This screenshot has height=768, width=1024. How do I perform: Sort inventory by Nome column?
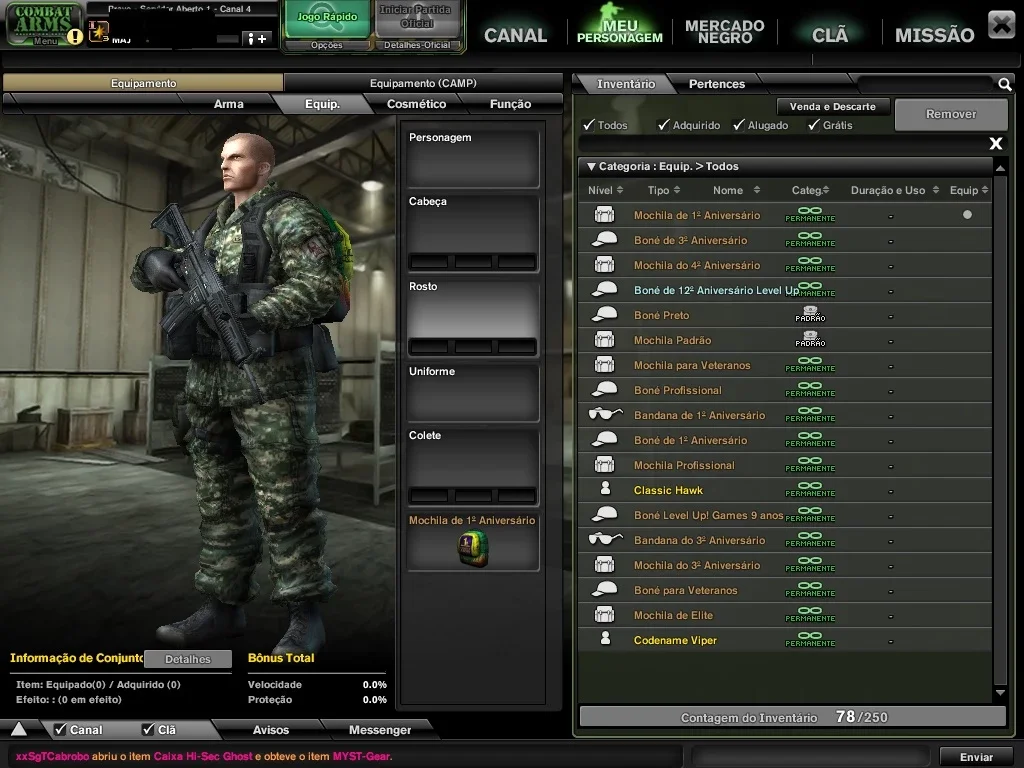pos(736,190)
